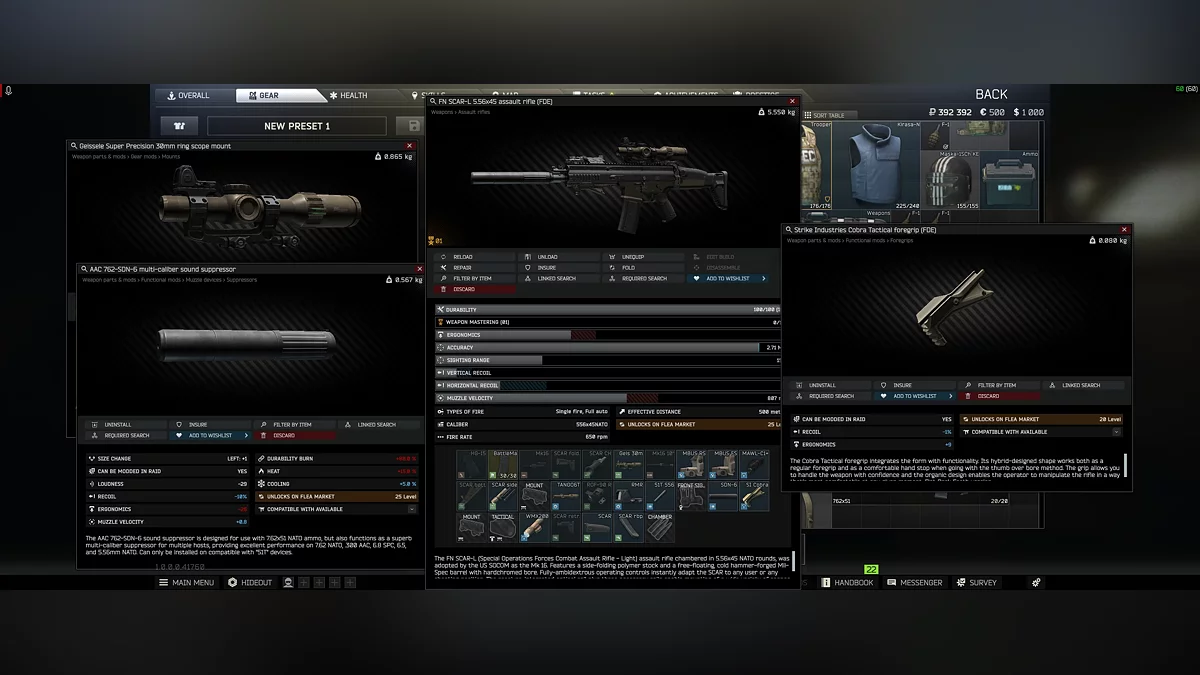1200x675 pixels.
Task: Select the TANGO6T scope slot
Action: [566, 496]
